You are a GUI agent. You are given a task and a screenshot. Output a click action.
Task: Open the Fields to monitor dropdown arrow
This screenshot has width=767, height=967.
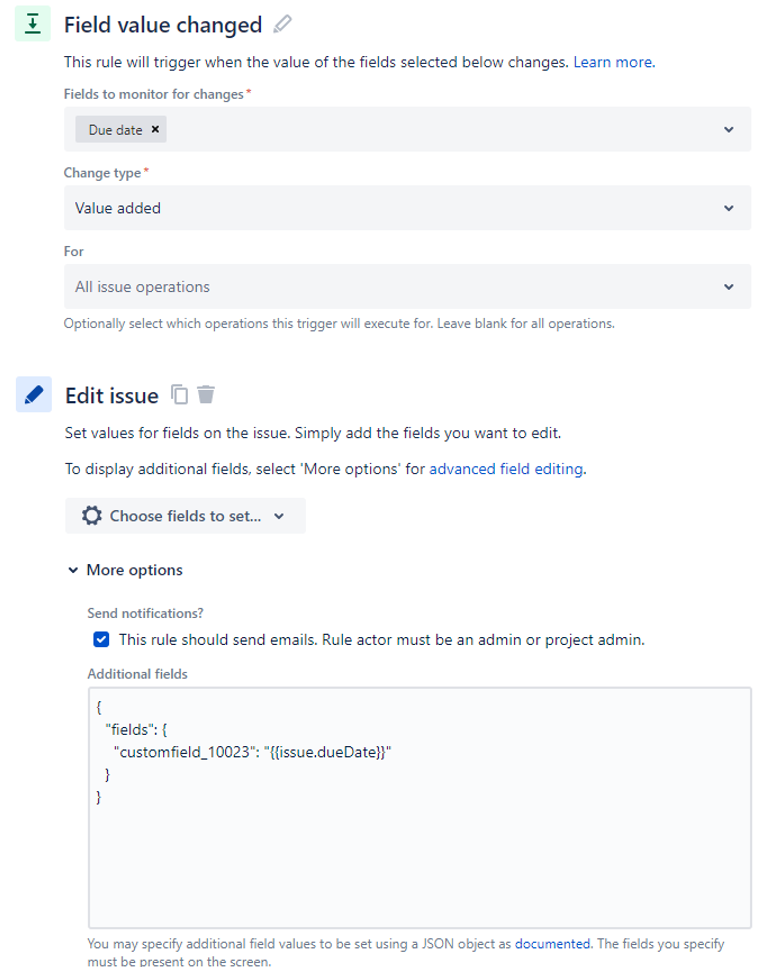729,130
